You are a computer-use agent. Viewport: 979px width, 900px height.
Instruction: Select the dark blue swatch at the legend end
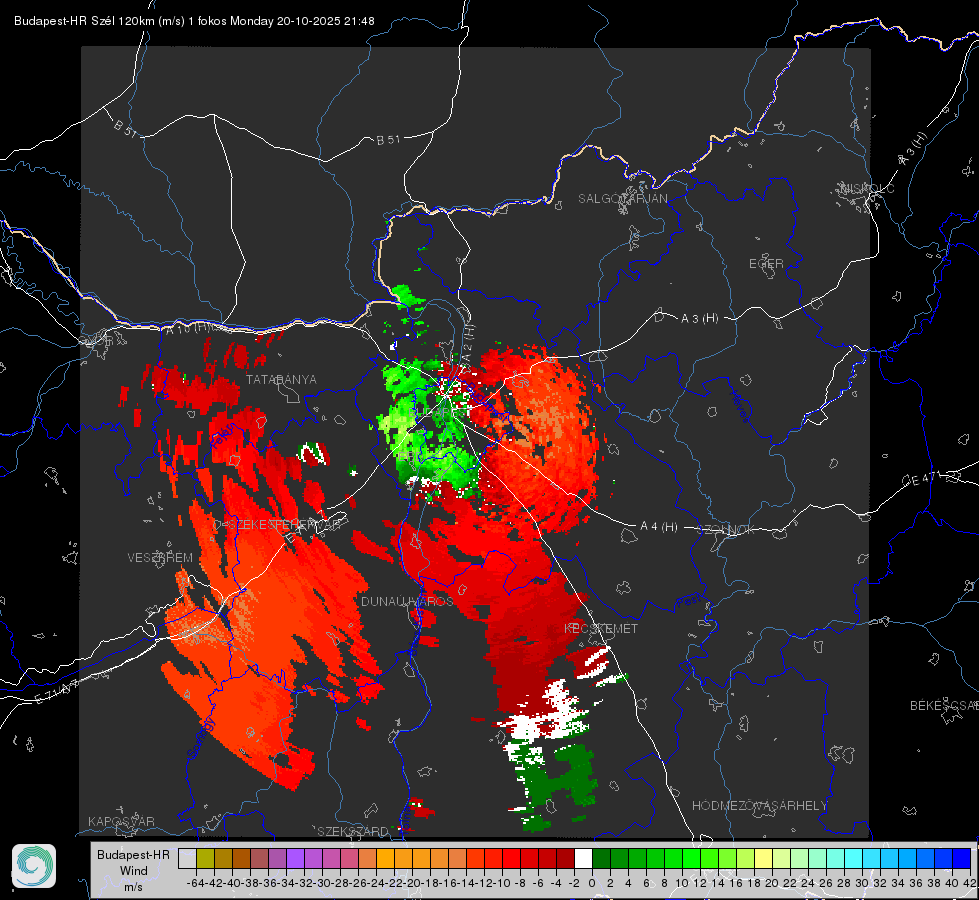click(x=962, y=858)
